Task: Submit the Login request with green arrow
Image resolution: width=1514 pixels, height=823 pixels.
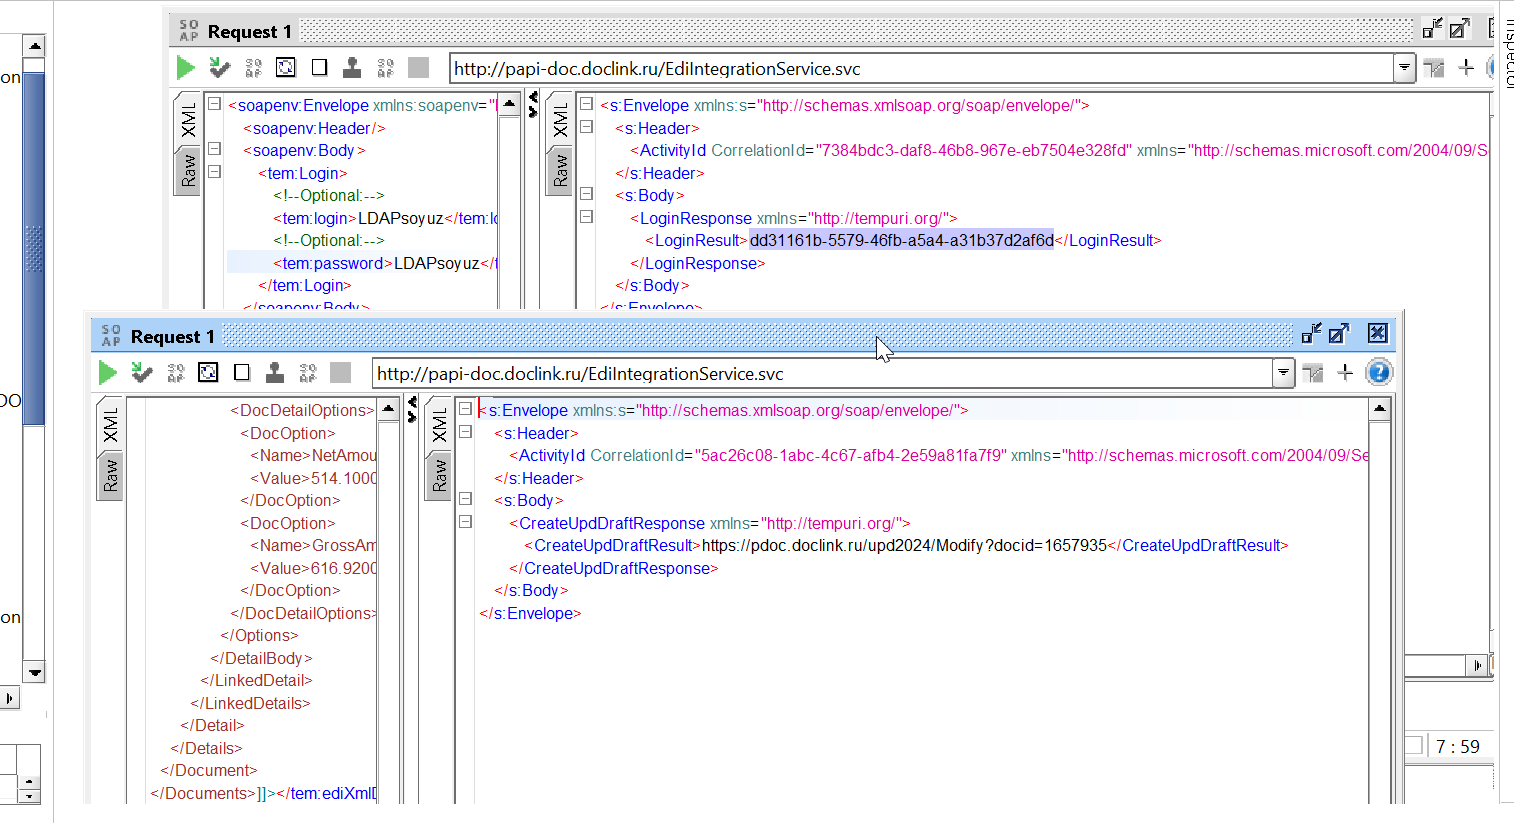Action: [186, 68]
